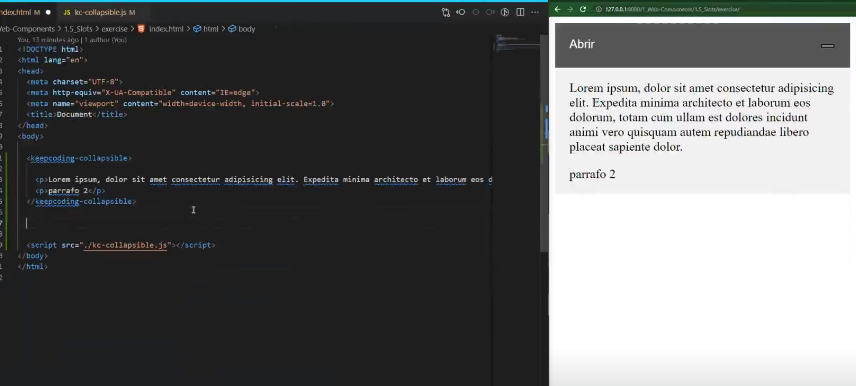Click the closing keepcoding-collapsible tag
The image size is (856, 386).
tap(81, 201)
